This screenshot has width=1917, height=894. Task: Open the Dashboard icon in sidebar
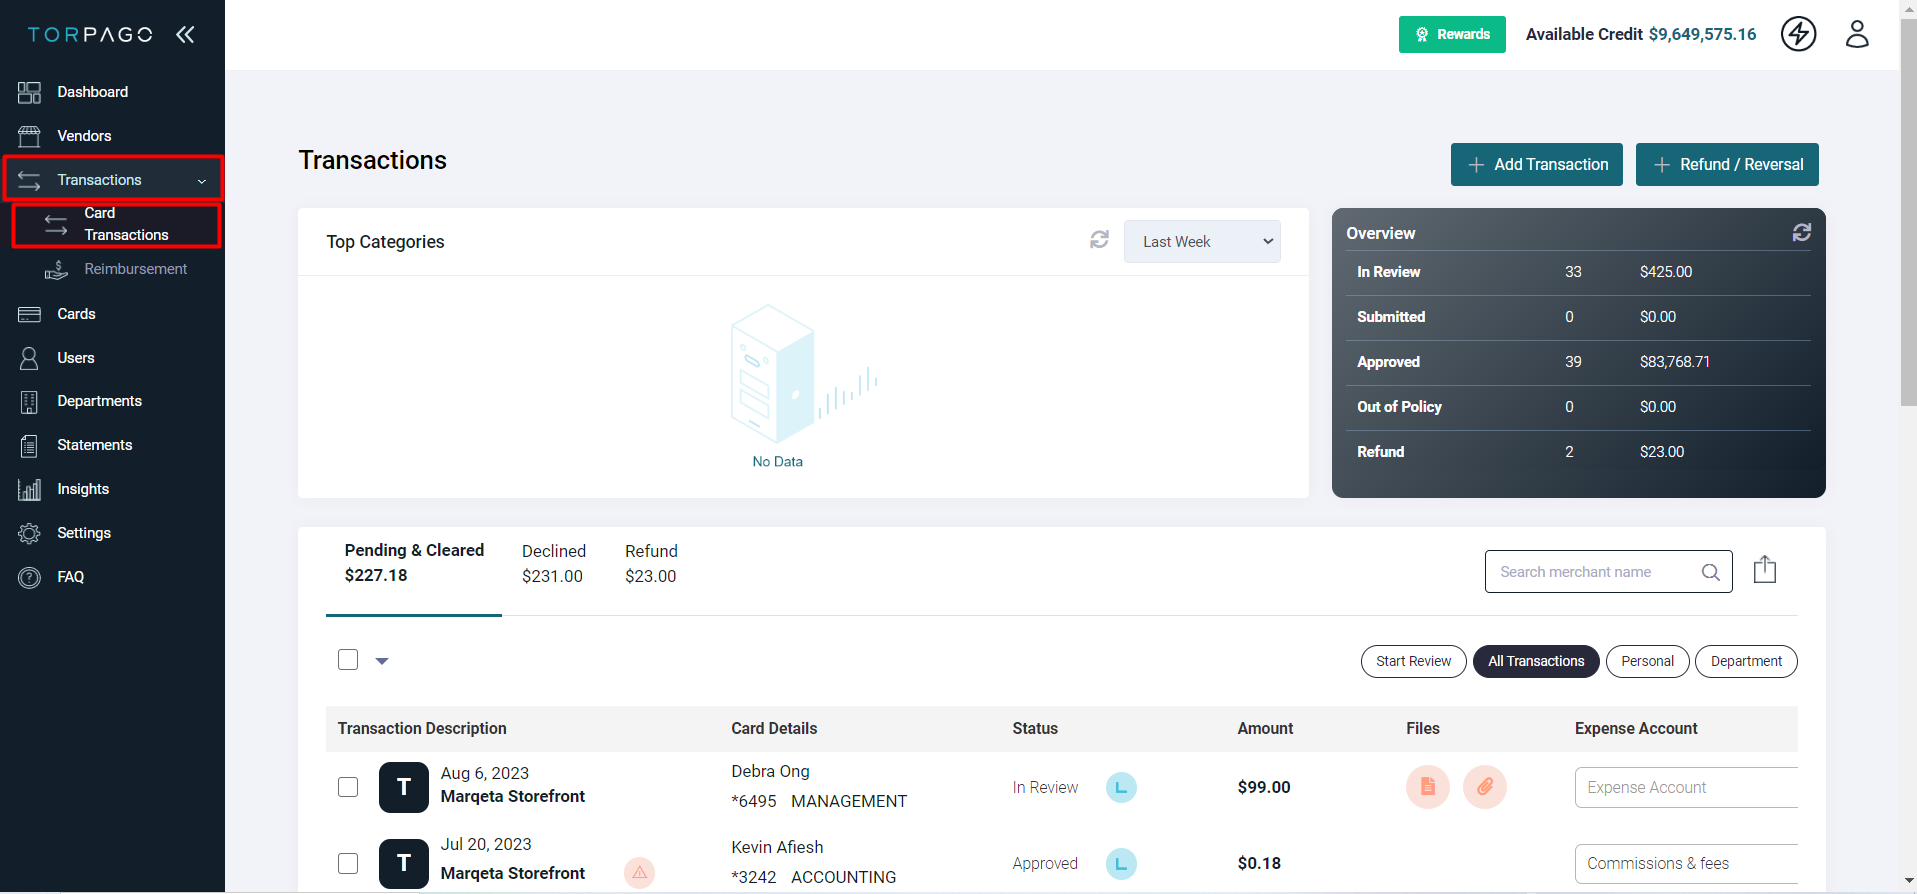coord(29,92)
